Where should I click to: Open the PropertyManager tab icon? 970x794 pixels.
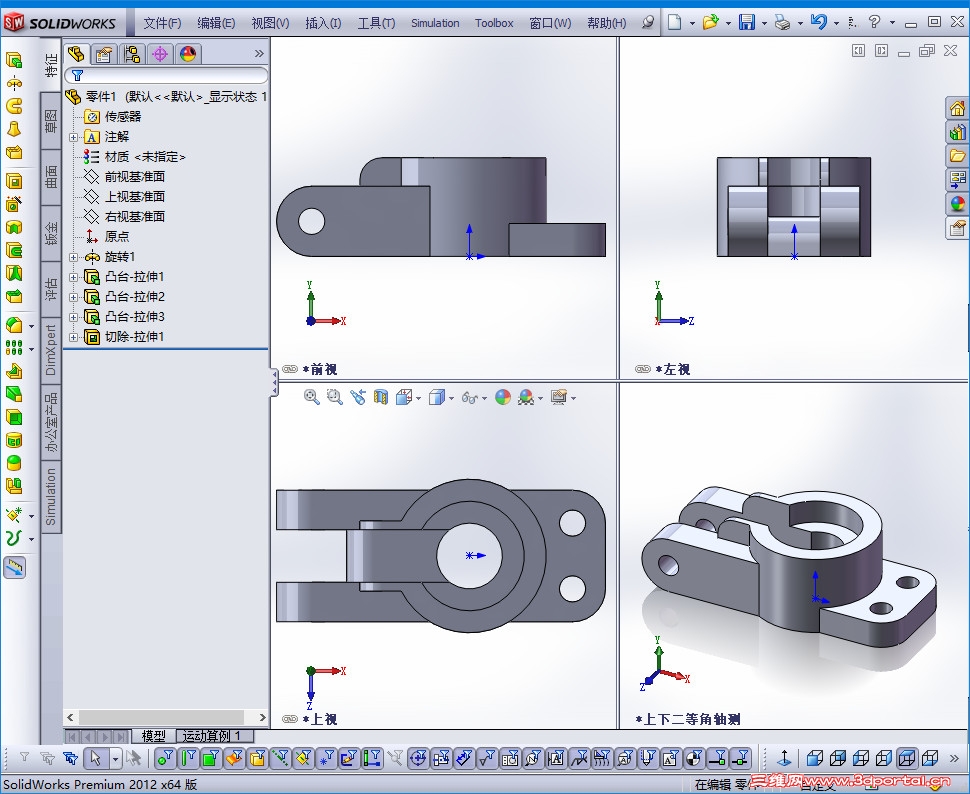(x=103, y=54)
